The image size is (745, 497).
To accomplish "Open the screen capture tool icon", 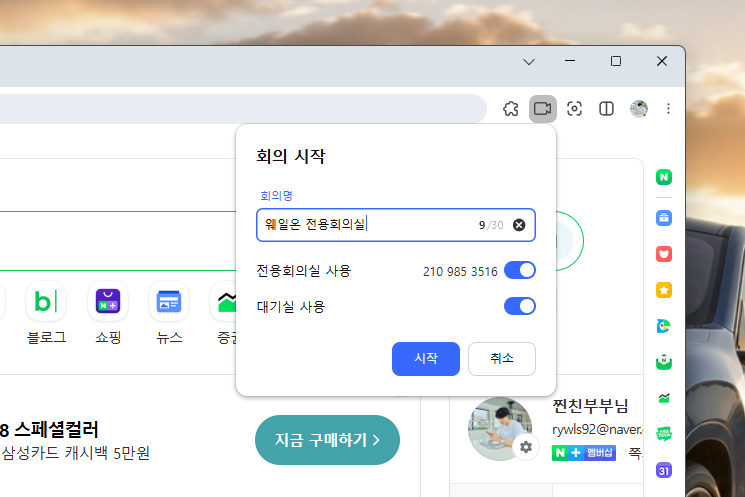I will pyautogui.click(x=574, y=109).
